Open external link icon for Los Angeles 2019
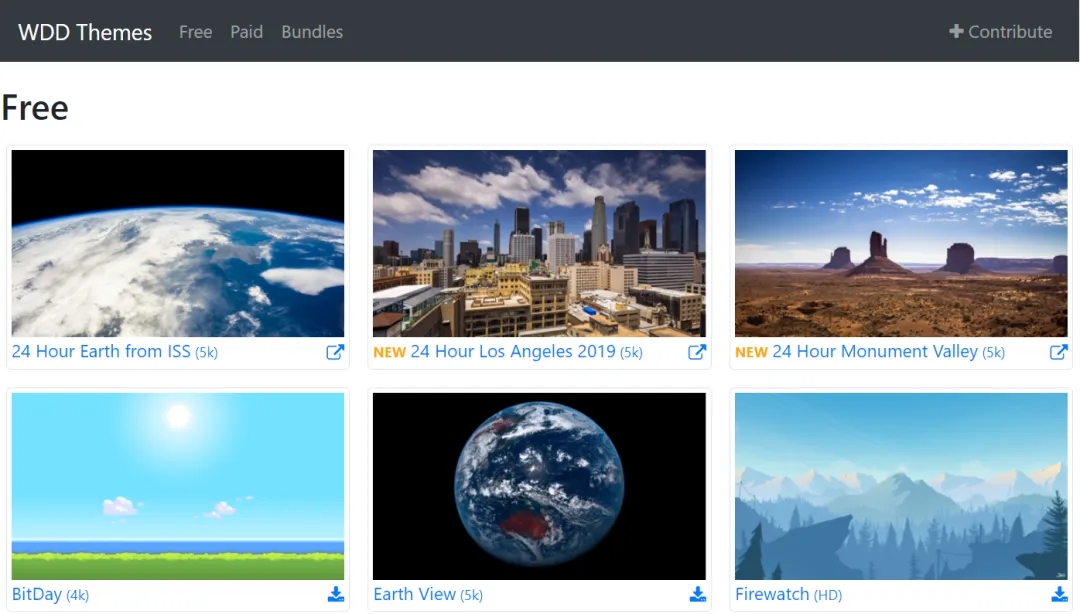1080x614 pixels. [697, 352]
